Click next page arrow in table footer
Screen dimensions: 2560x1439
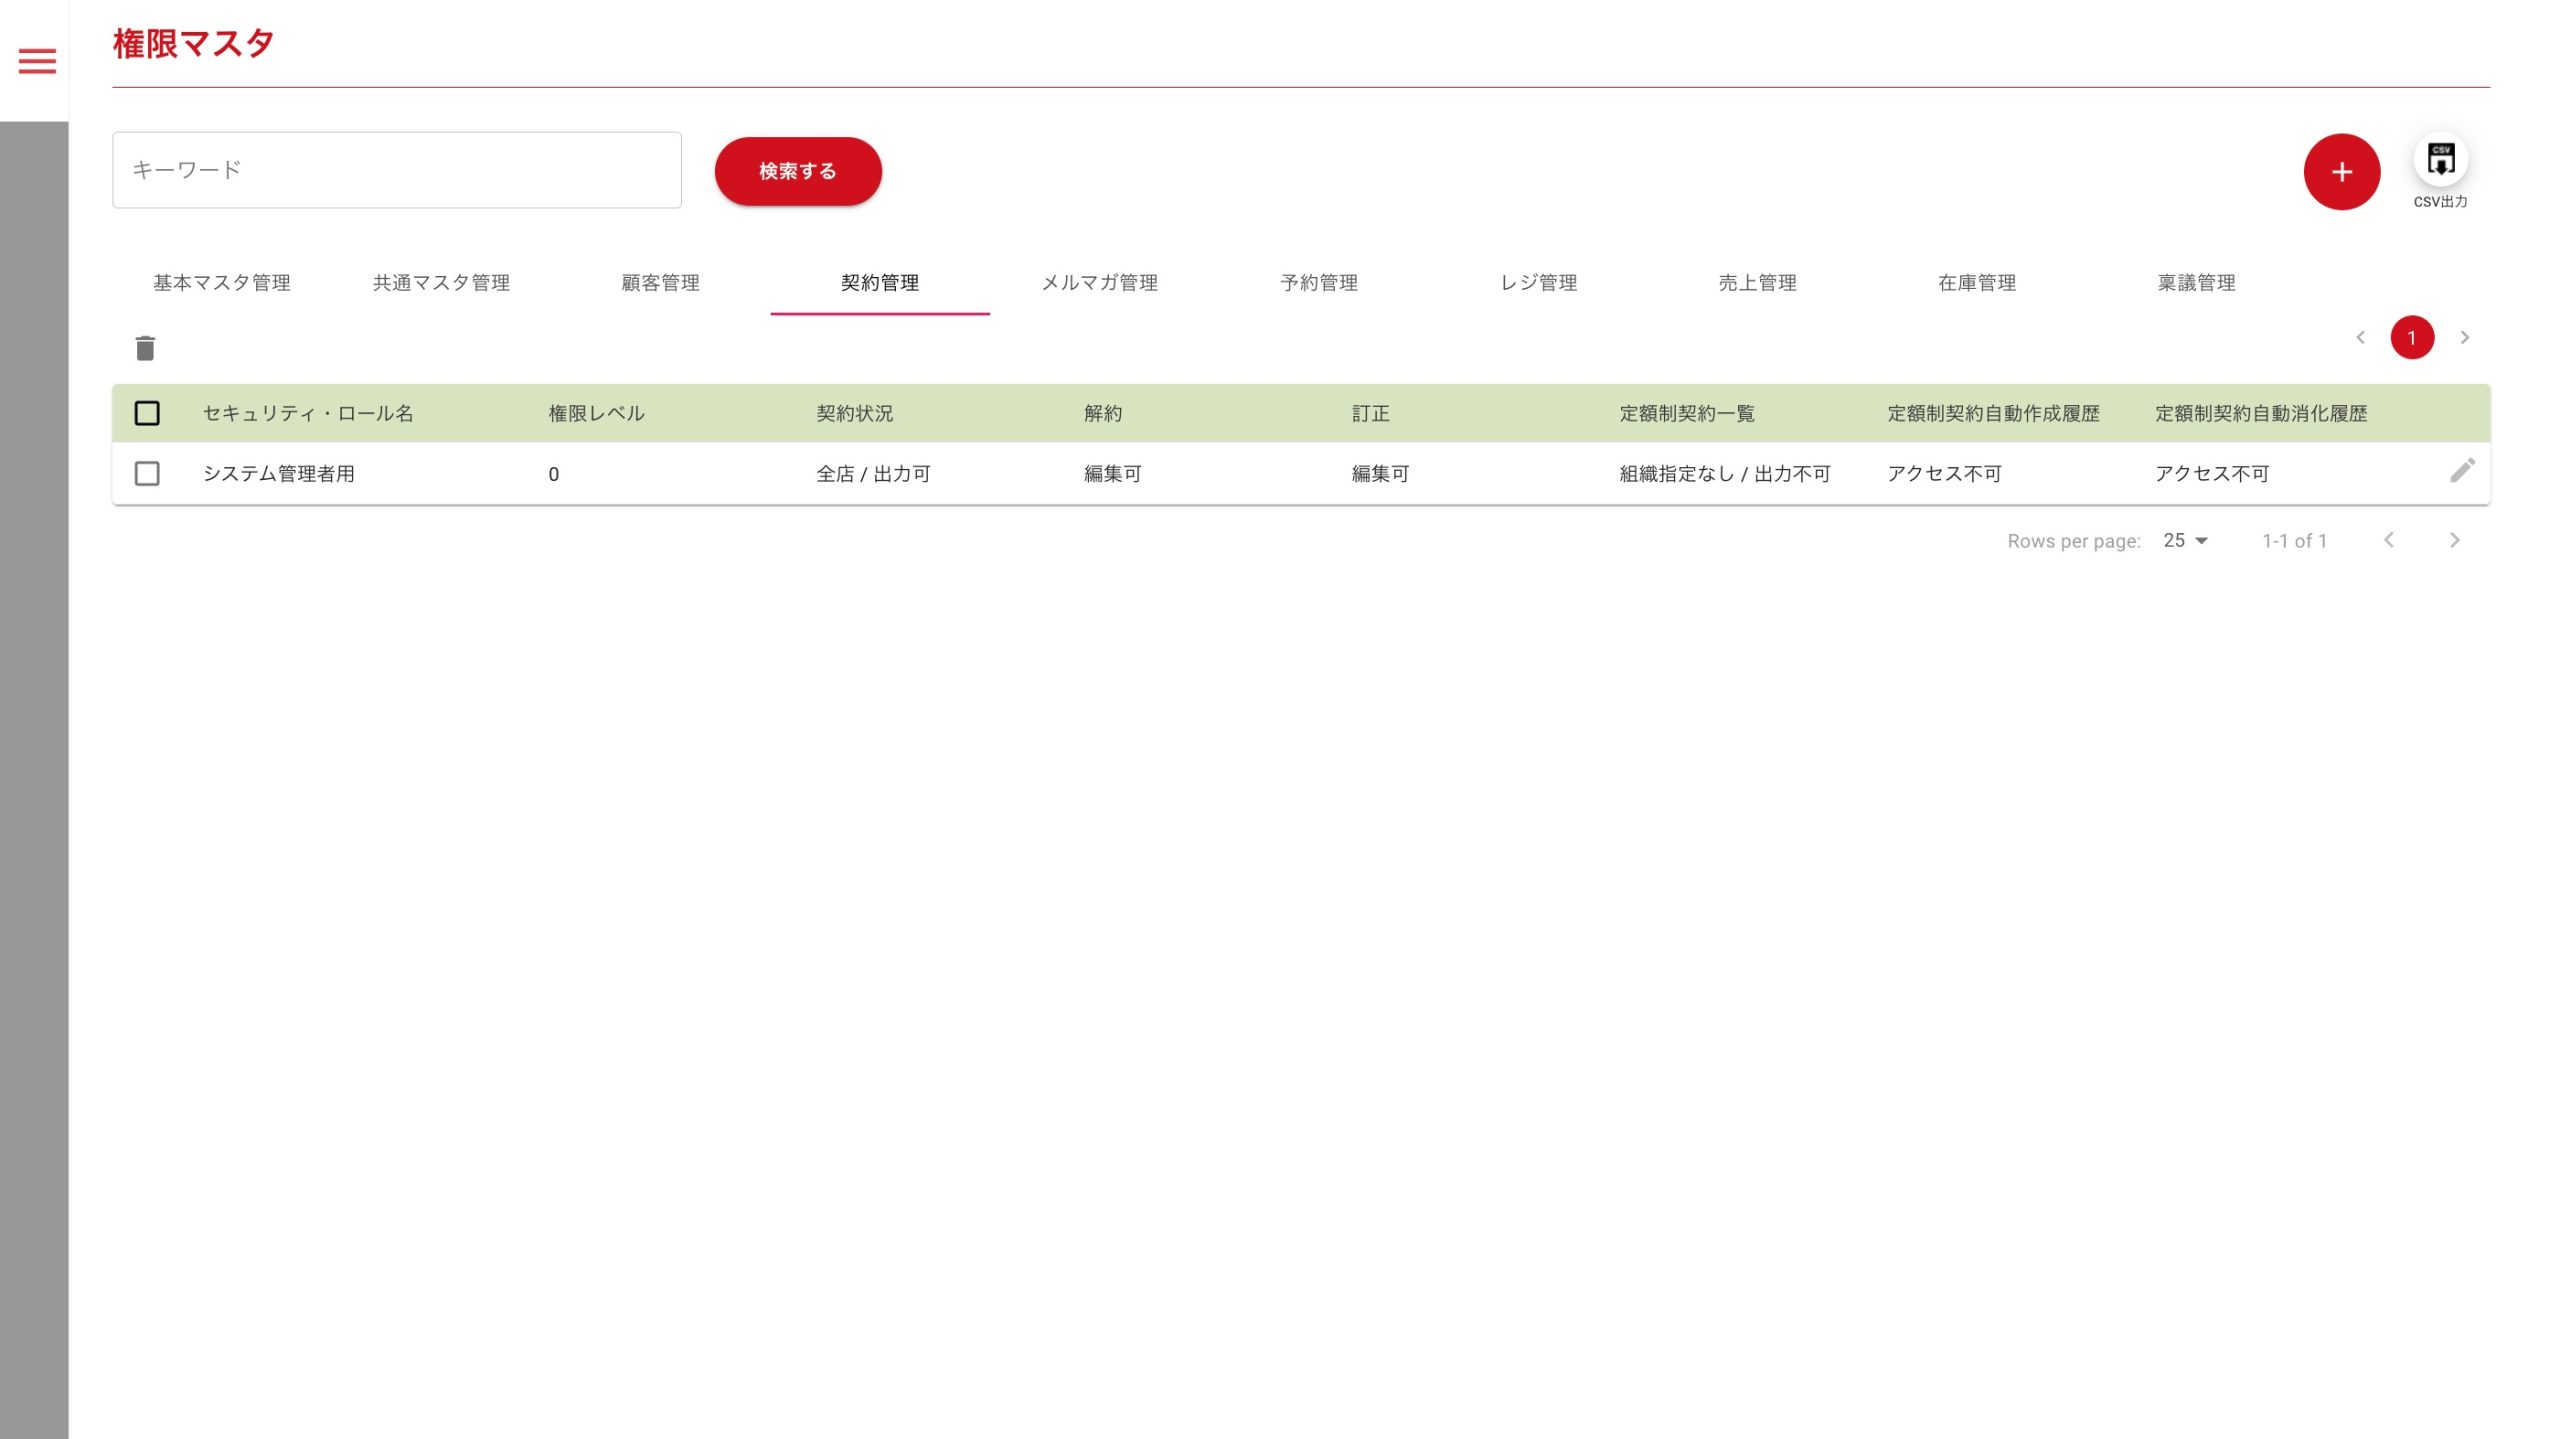pos(2454,541)
